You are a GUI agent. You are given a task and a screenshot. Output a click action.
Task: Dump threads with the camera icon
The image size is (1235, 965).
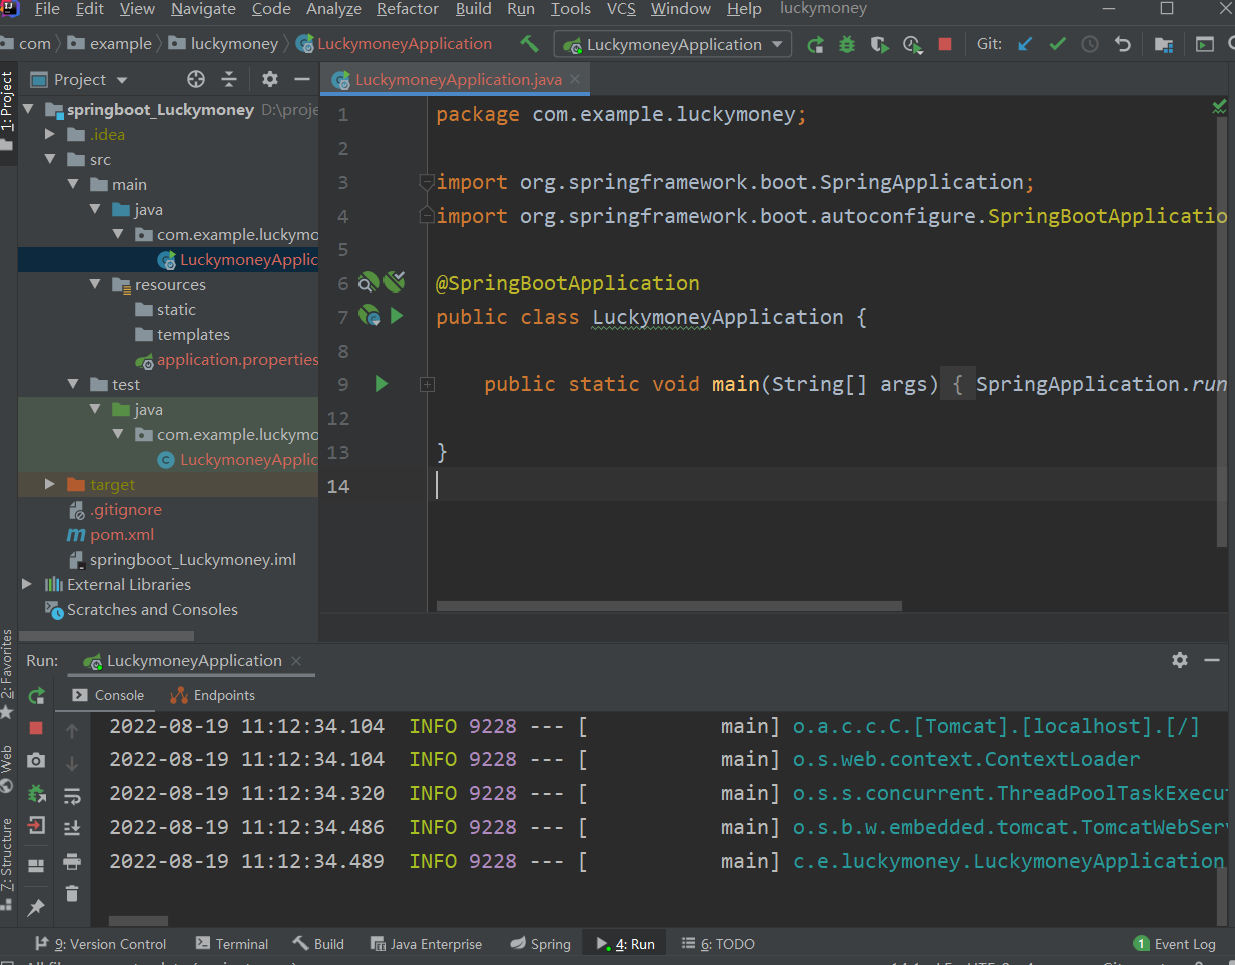pyautogui.click(x=36, y=760)
